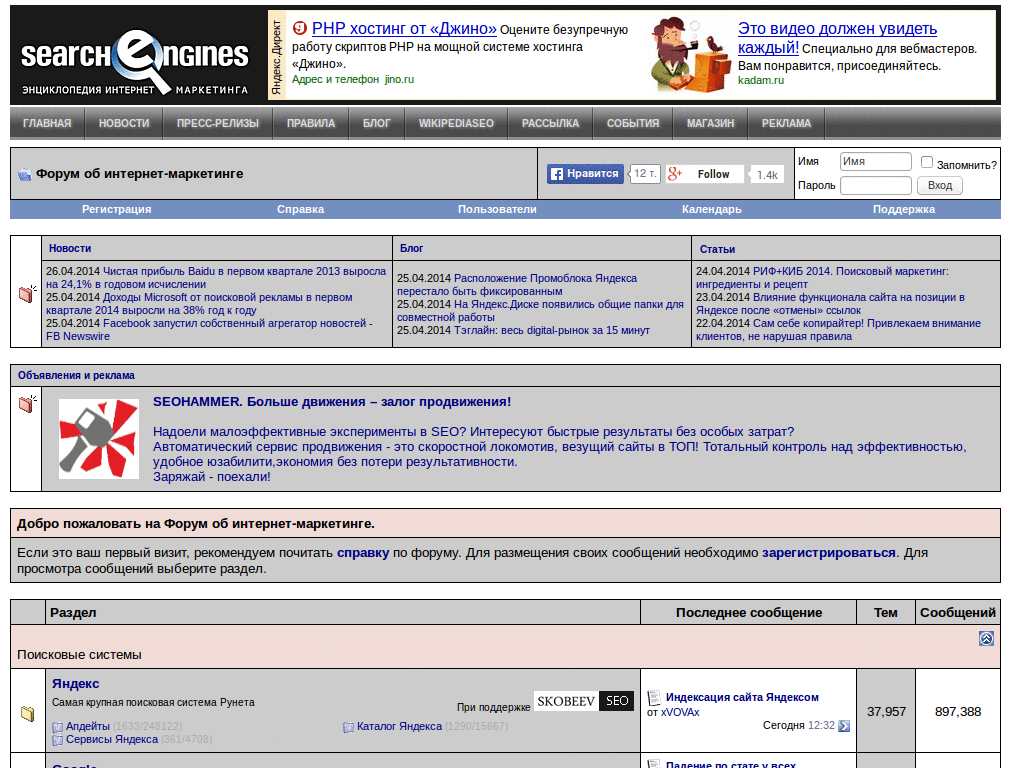
Task: Click the SEOHAMMER hammer logo image
Action: coord(98,439)
